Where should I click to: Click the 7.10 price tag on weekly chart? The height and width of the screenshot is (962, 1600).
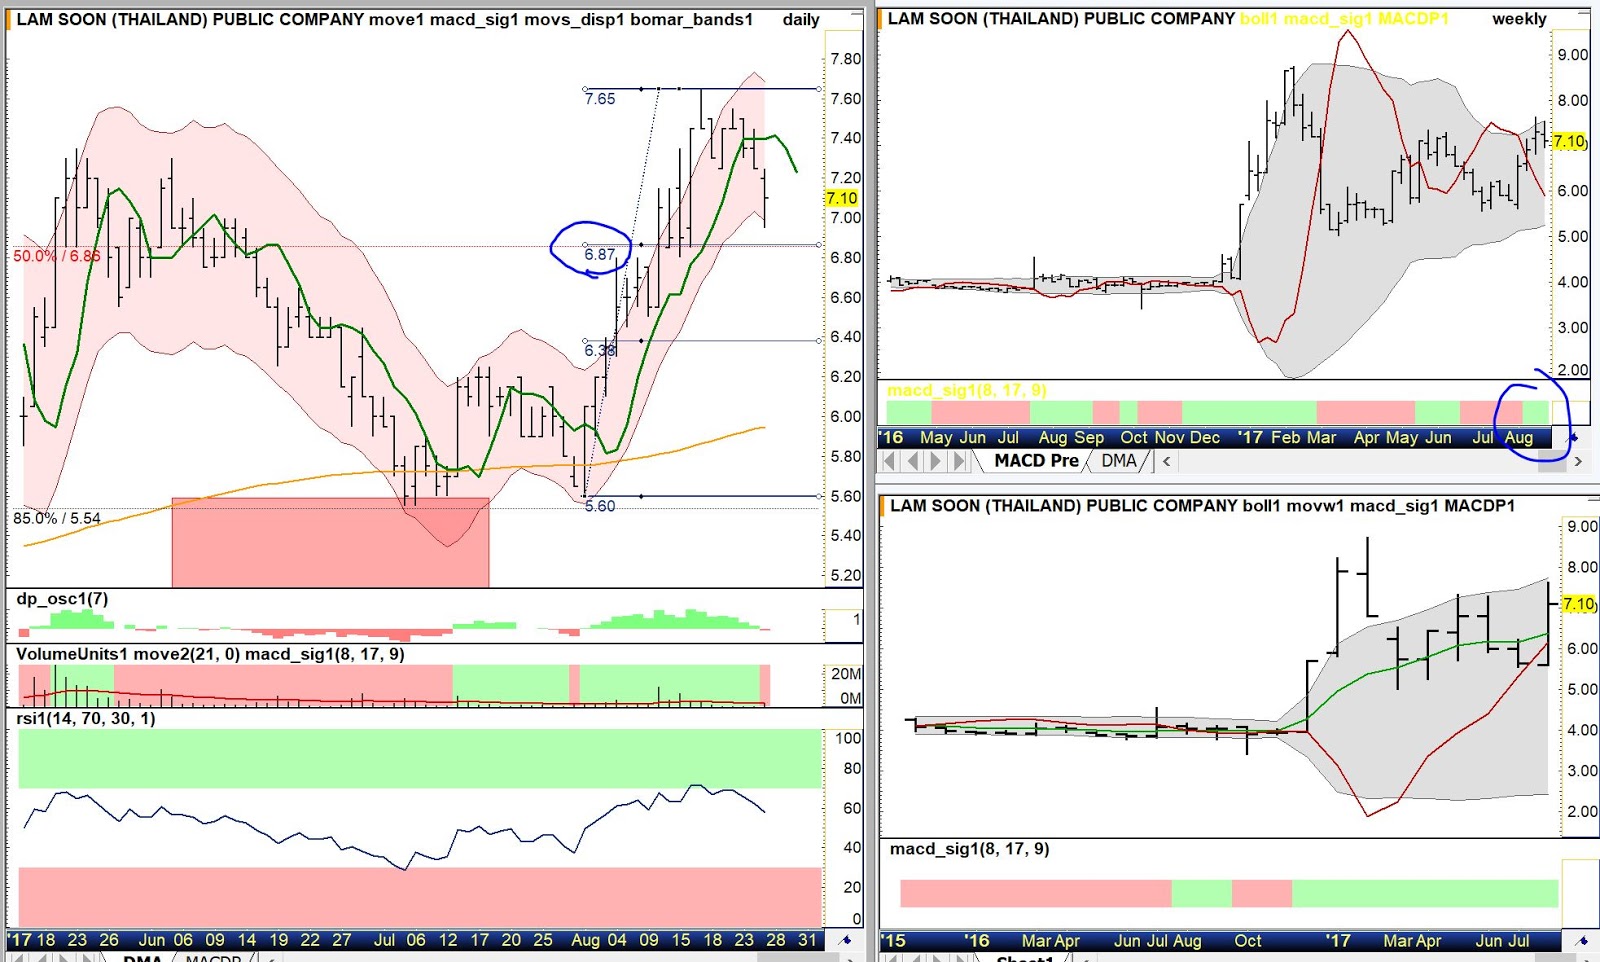(1569, 141)
